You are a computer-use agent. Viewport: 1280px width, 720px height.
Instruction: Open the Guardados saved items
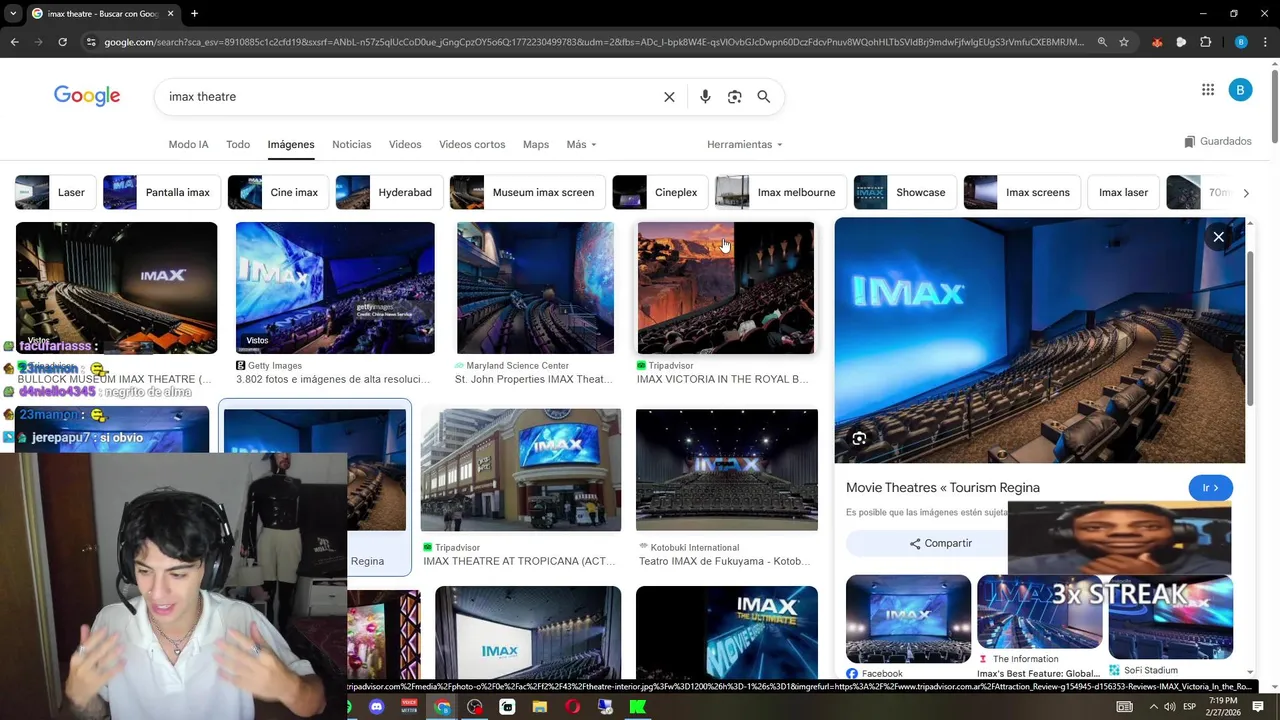tap(1217, 142)
